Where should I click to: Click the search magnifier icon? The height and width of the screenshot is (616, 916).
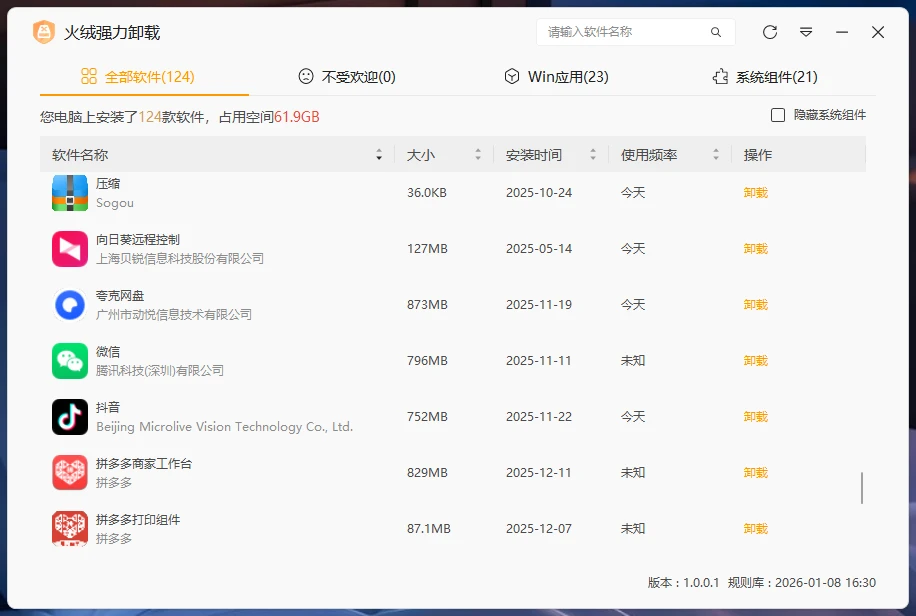[716, 32]
